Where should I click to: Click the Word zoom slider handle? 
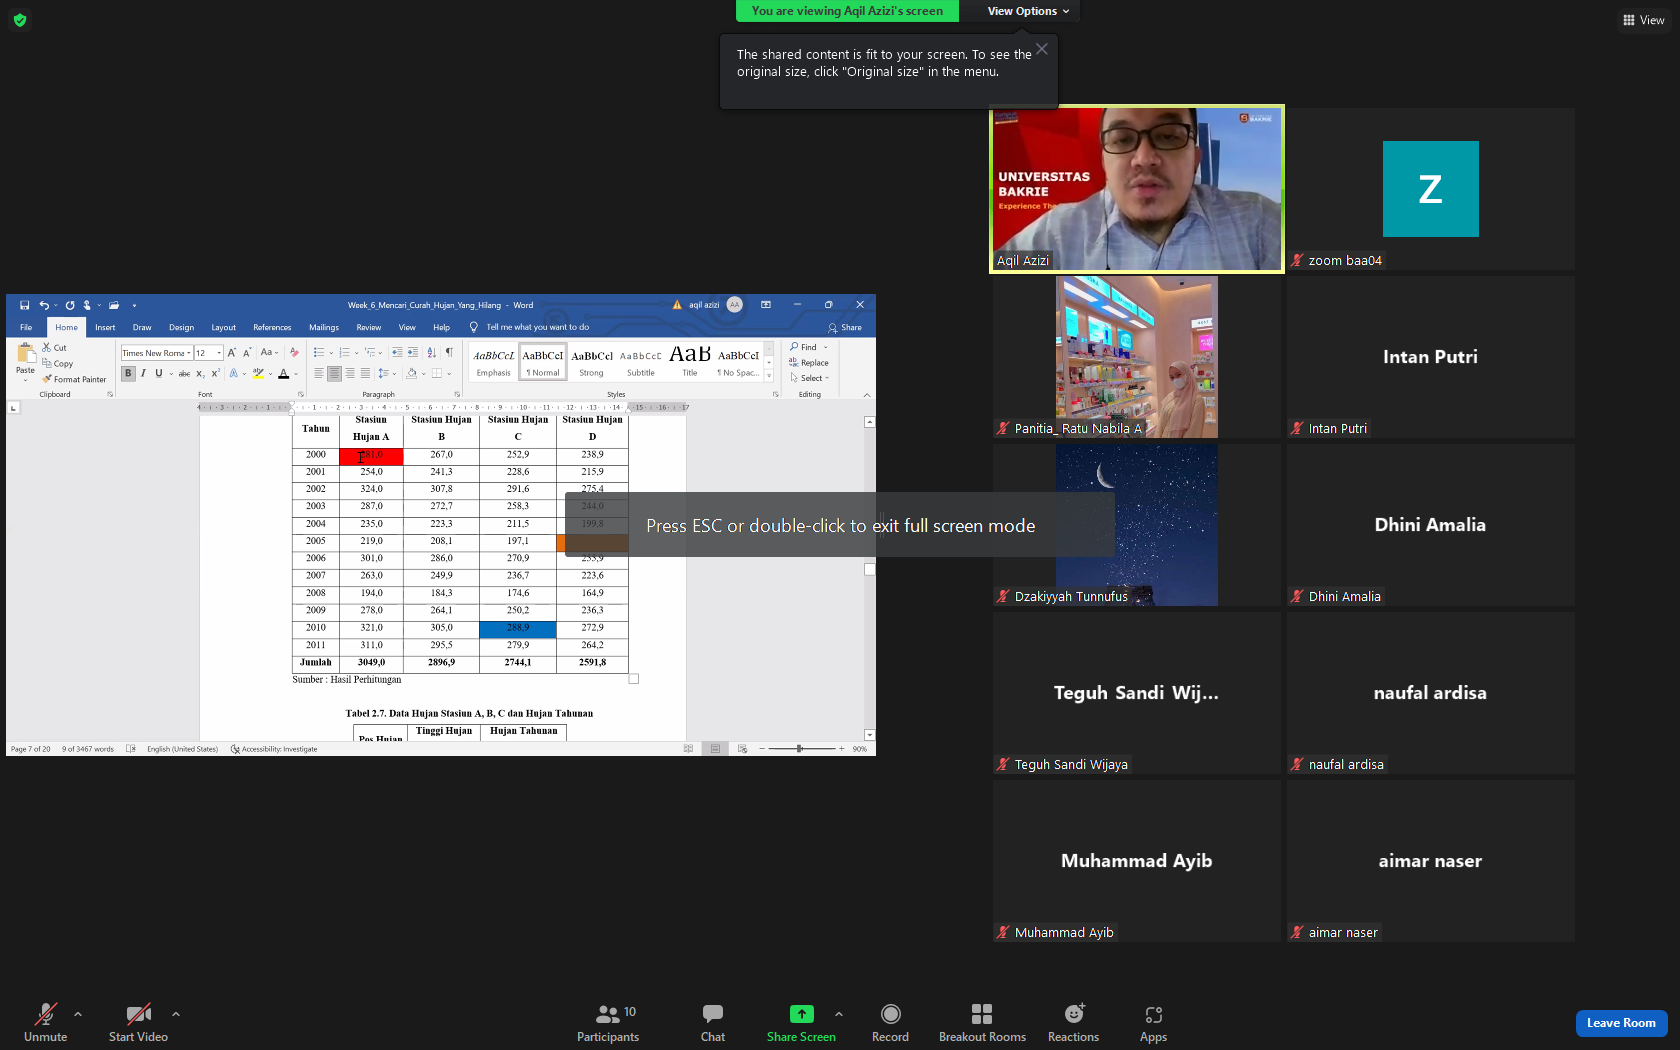[799, 749]
